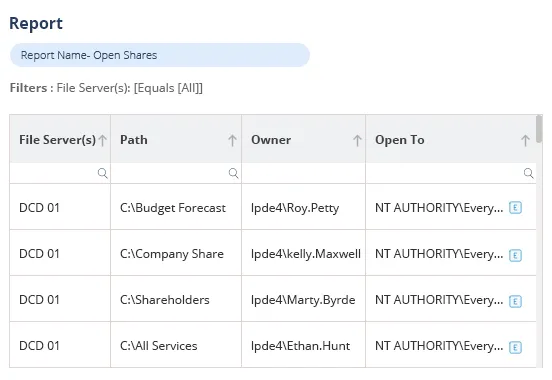The image size is (552, 380).
Task: Sort by Owner column arrow
Action: (x=357, y=140)
